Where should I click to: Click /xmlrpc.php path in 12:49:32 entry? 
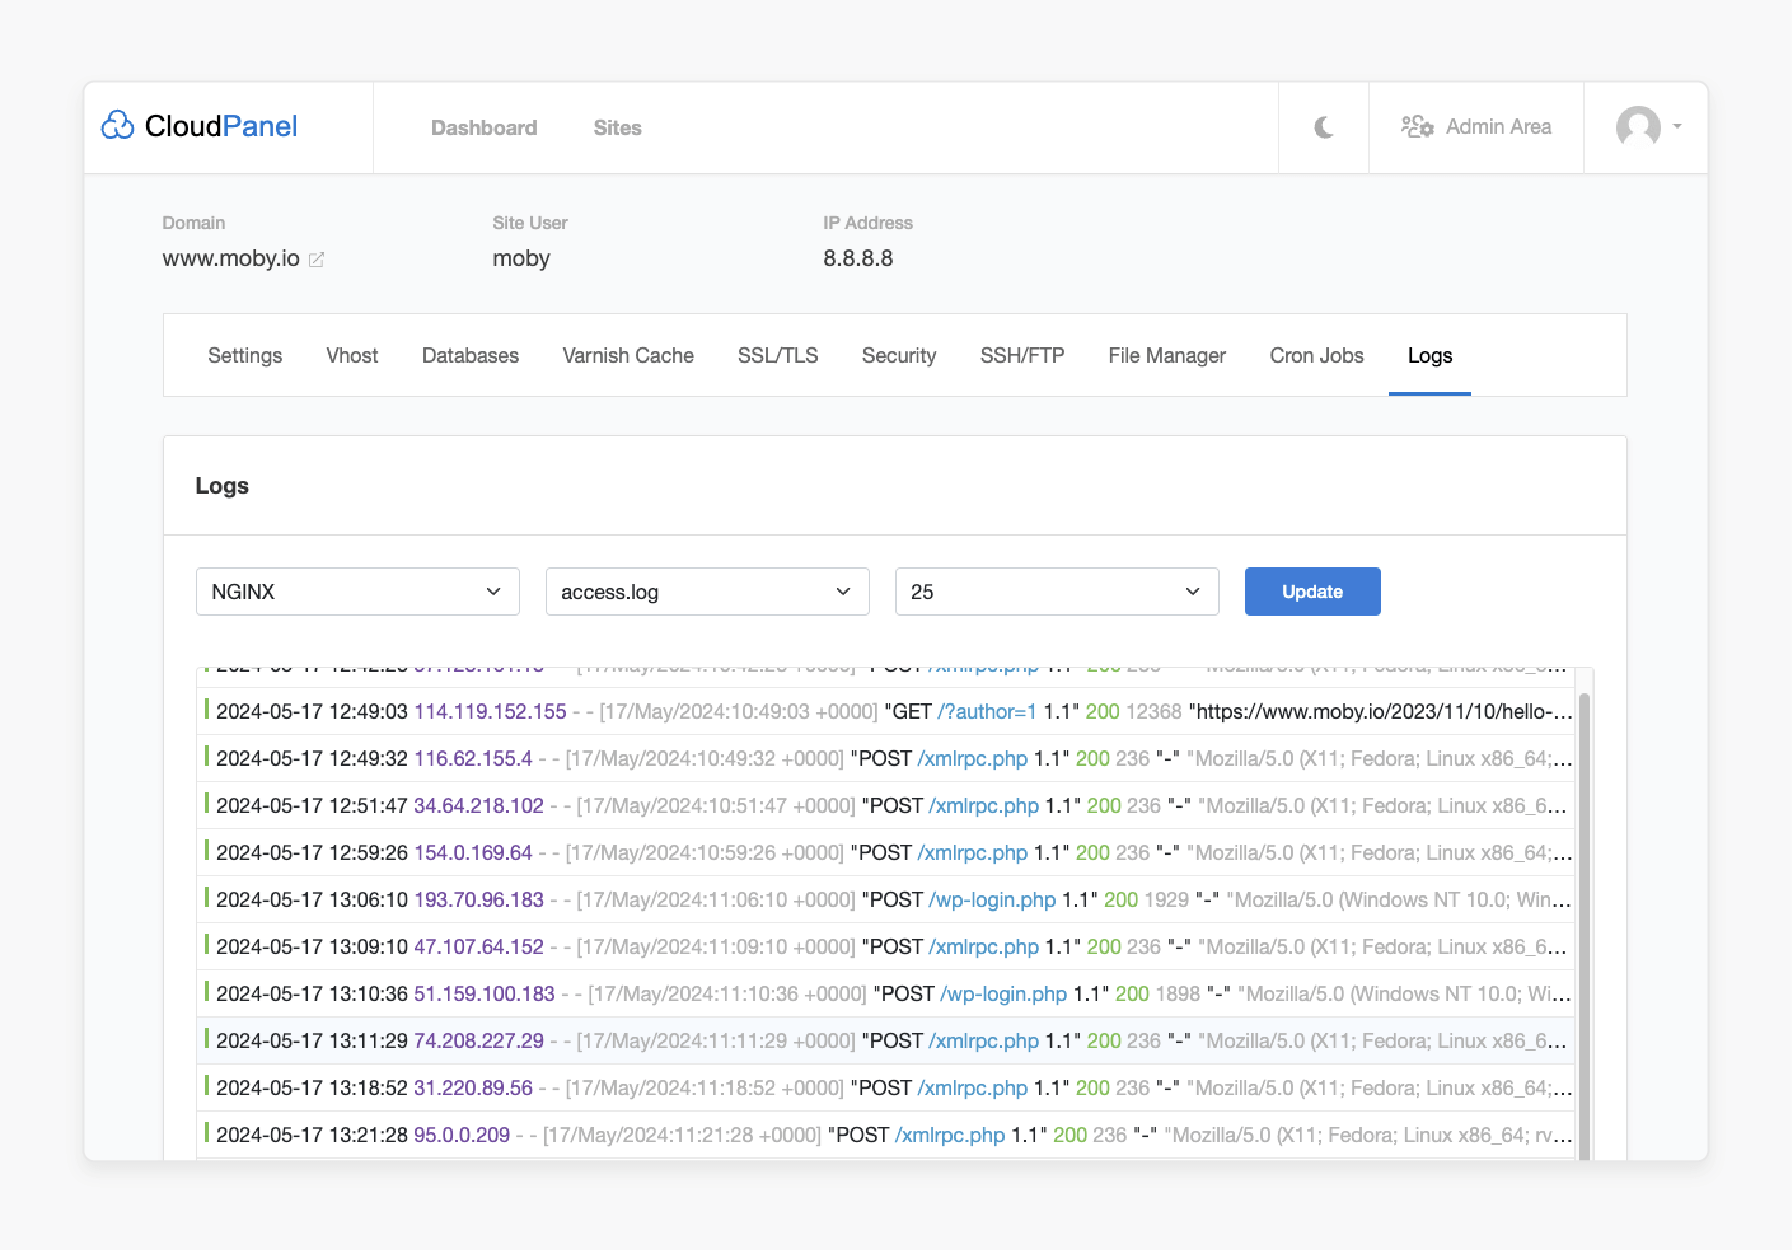click(973, 759)
